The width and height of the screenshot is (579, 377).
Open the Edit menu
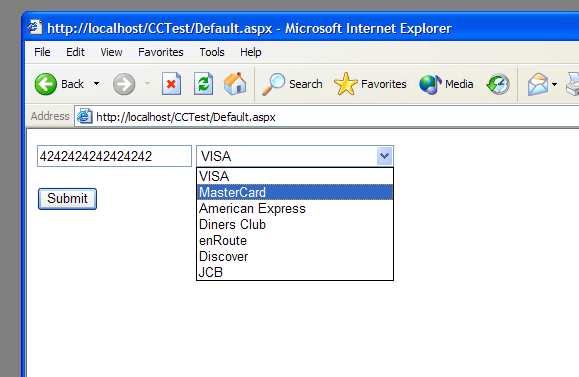point(75,52)
